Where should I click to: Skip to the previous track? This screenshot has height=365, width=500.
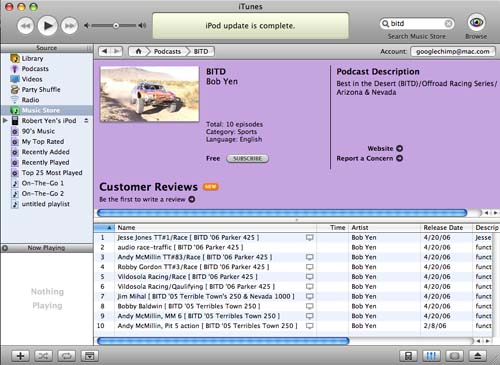click(x=26, y=26)
